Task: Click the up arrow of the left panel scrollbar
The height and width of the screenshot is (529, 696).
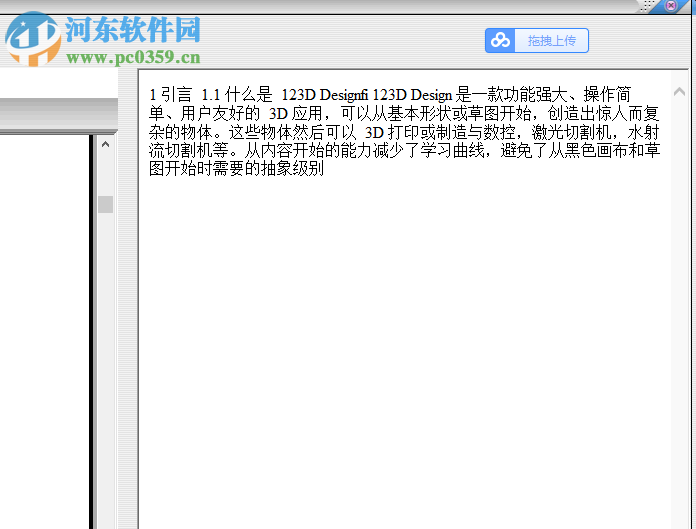Action: click(x=105, y=144)
